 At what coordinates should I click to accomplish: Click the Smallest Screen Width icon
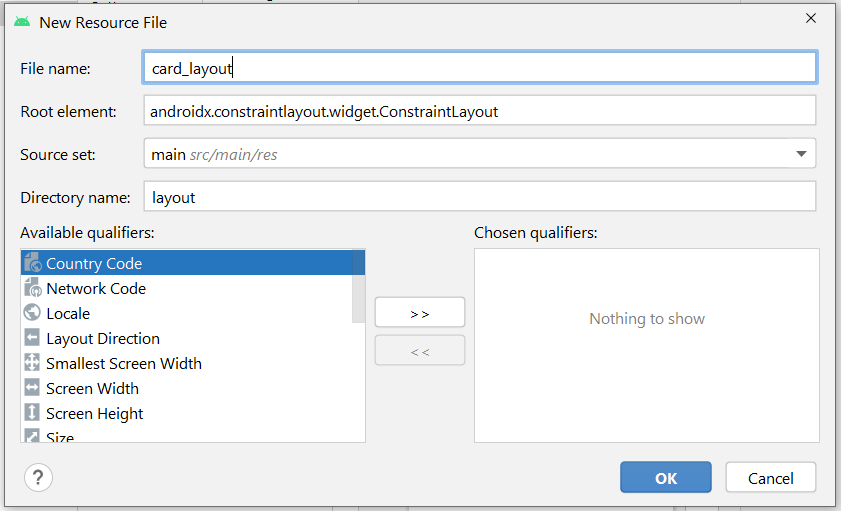(x=31, y=364)
